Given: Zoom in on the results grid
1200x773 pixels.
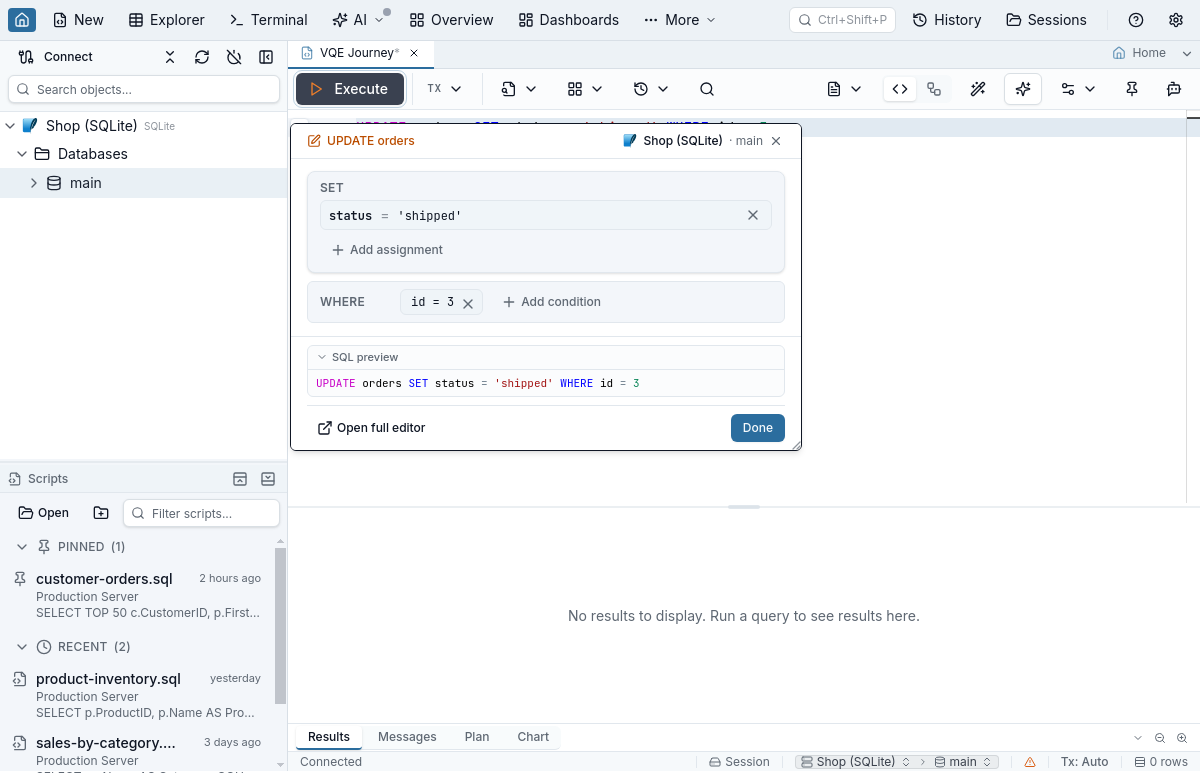Looking at the screenshot, I should [x=1182, y=738].
